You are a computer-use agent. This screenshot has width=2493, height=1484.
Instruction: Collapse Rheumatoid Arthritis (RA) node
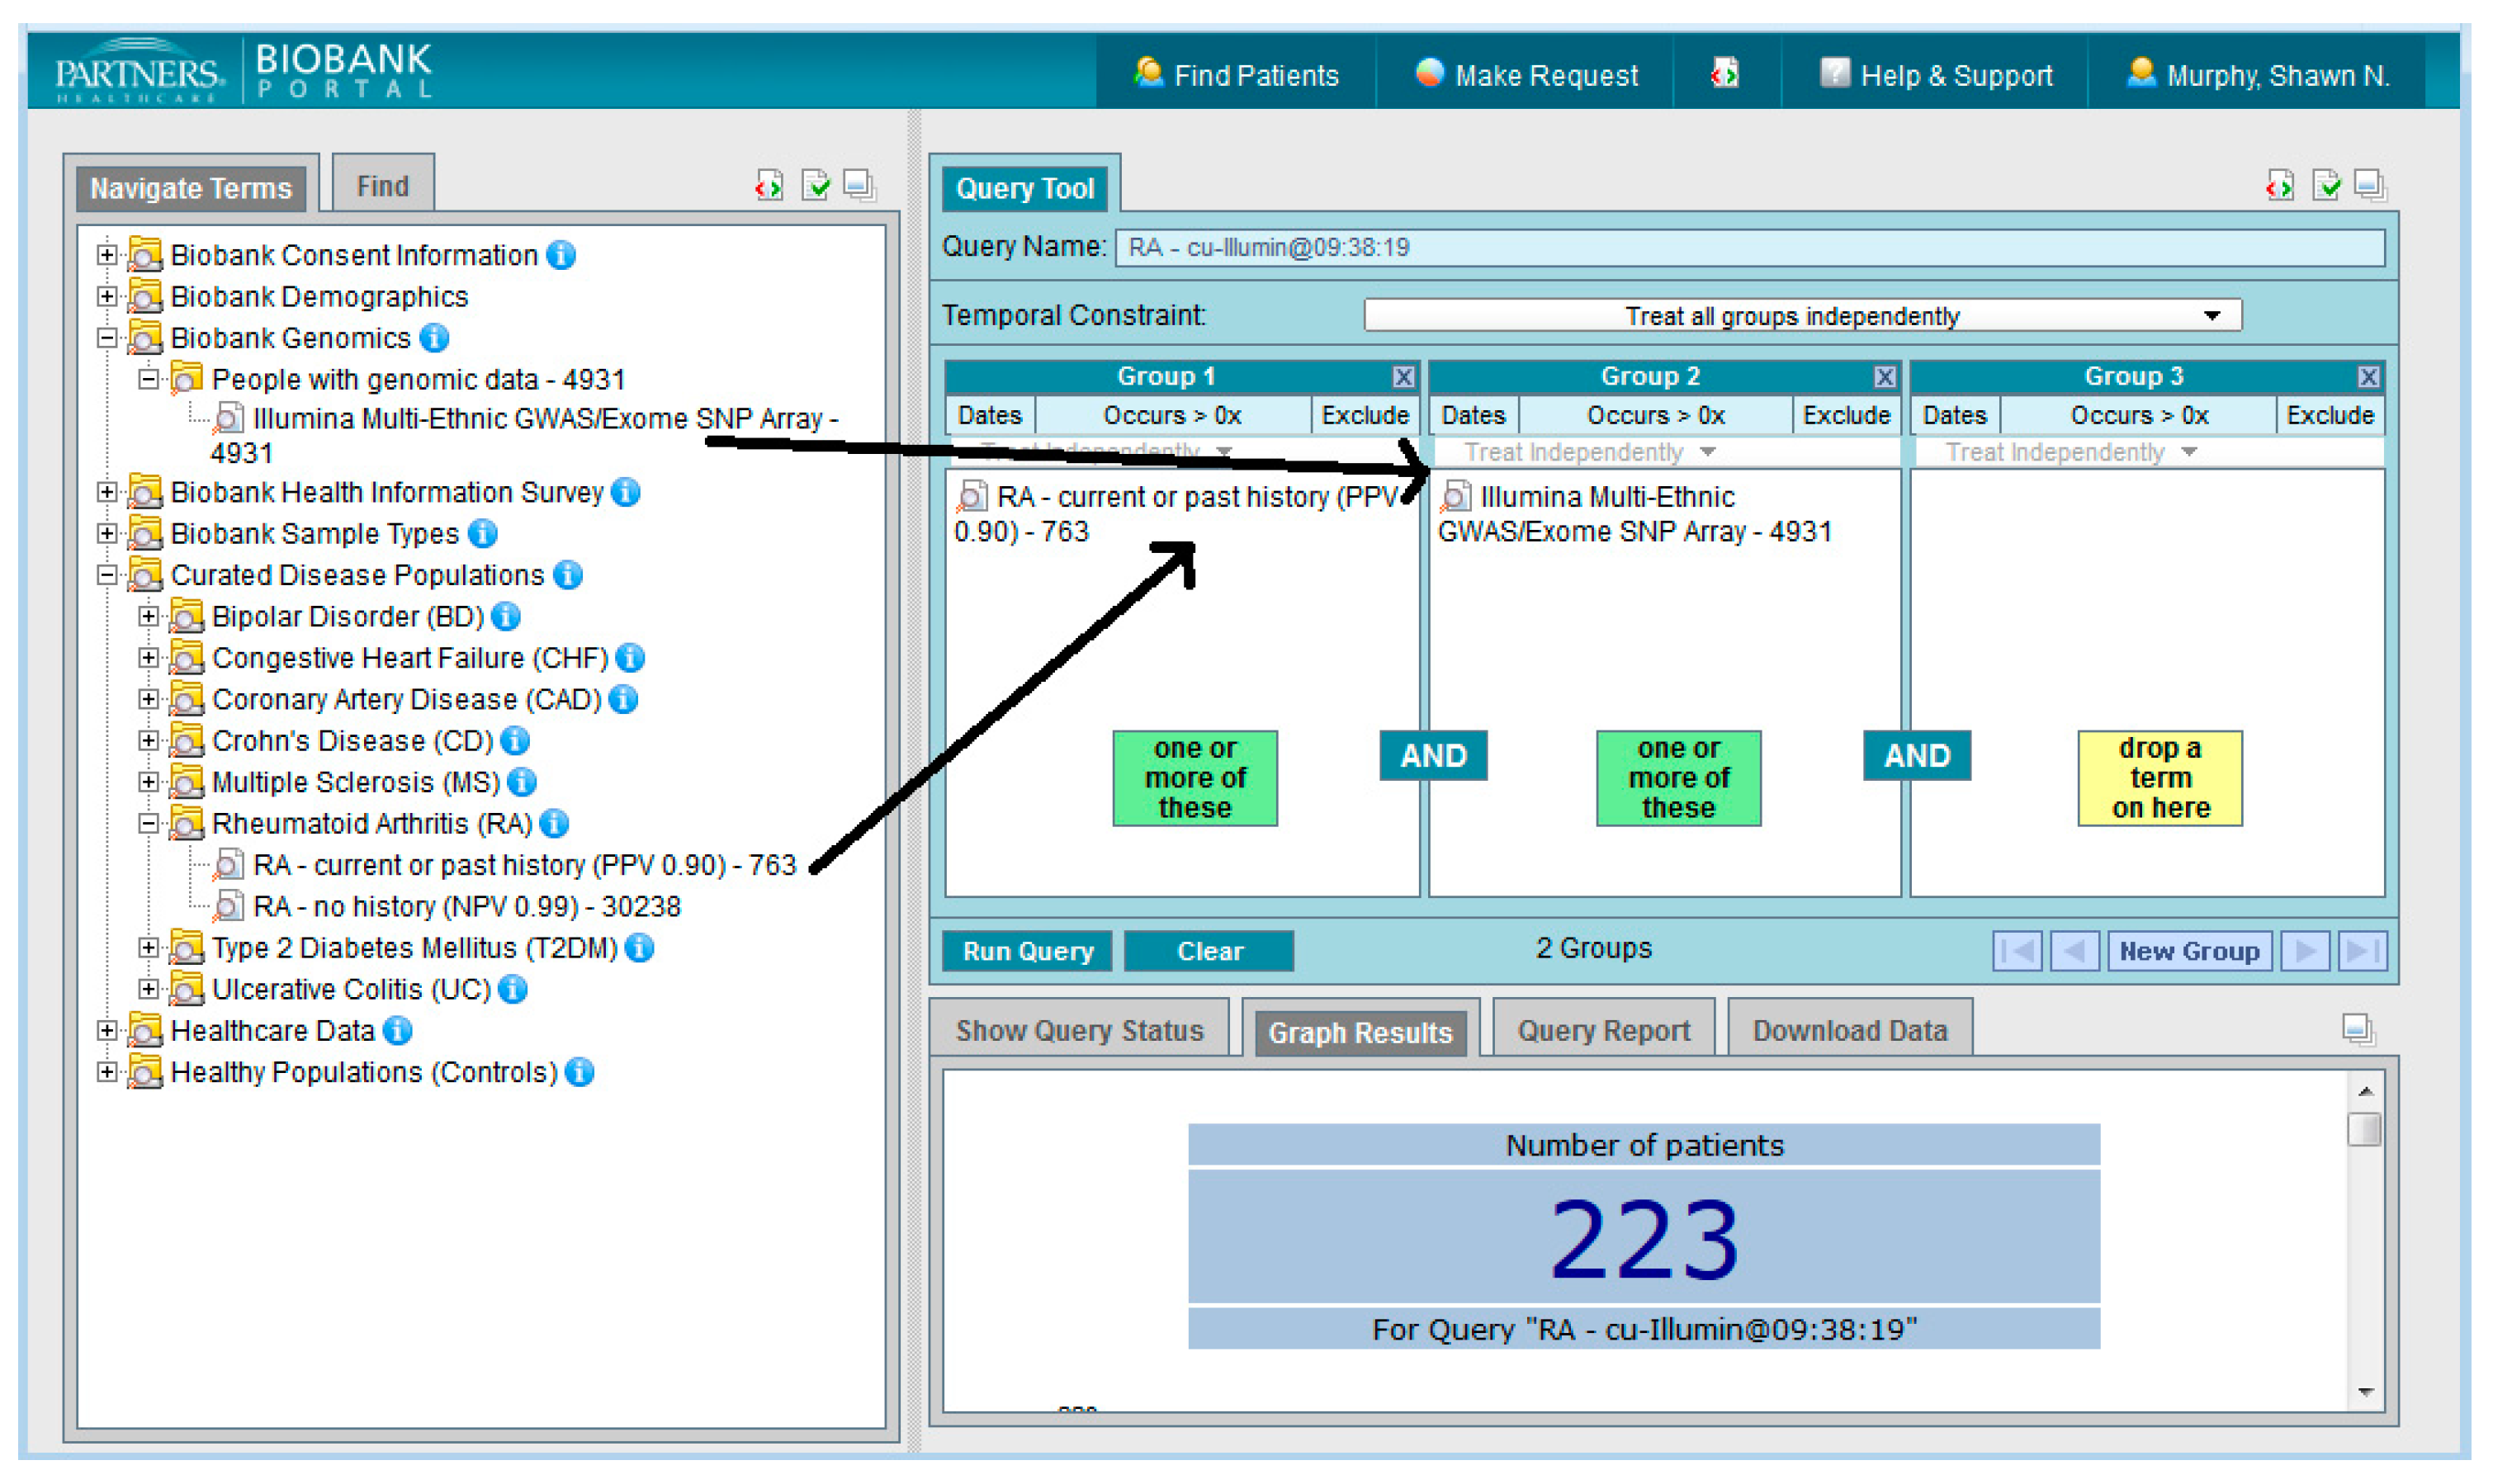tap(148, 824)
